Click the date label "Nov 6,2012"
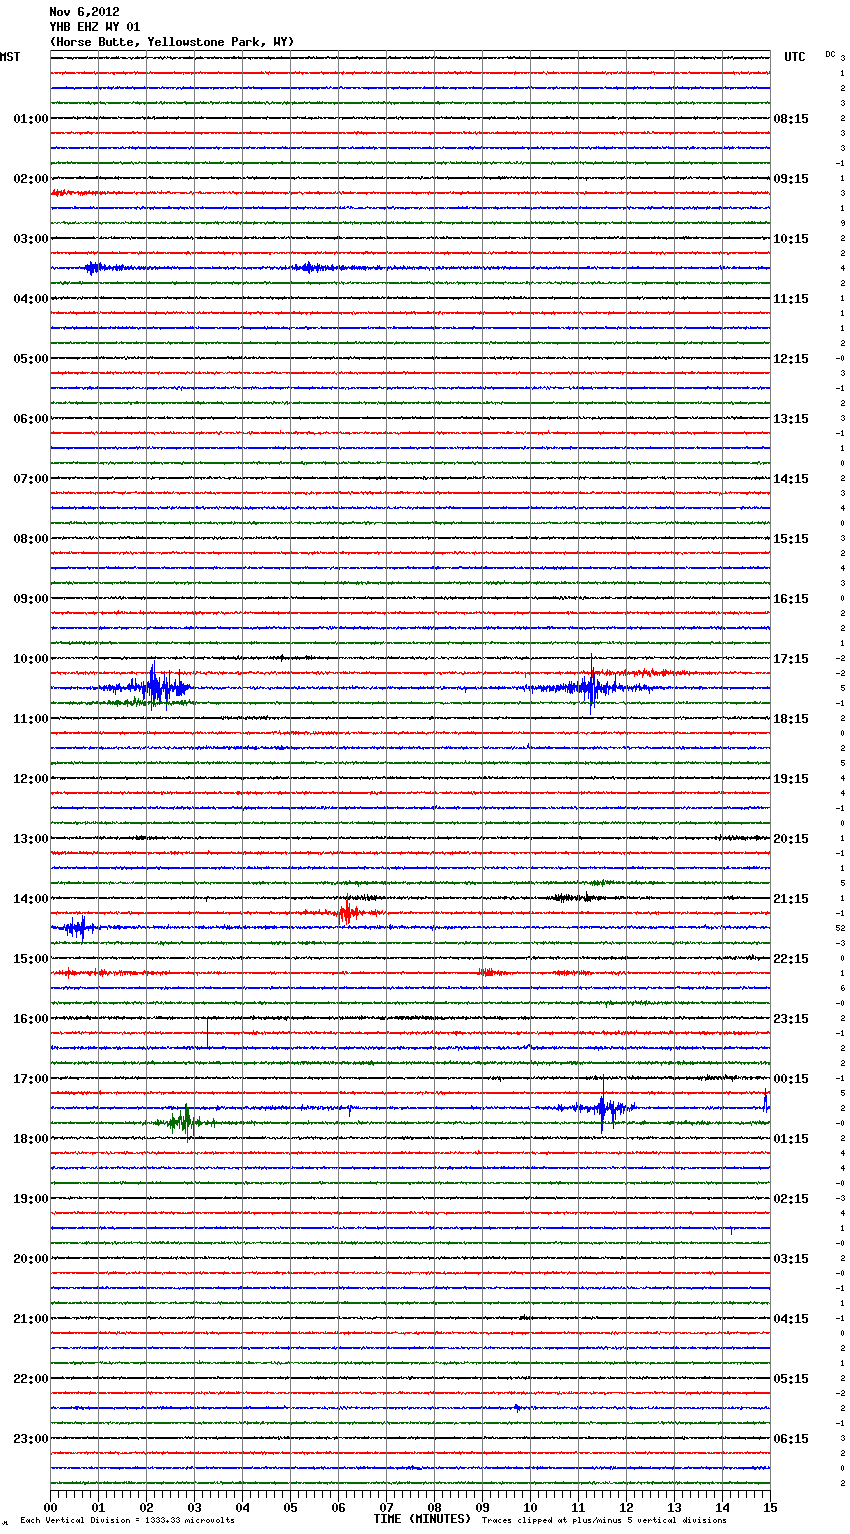The width and height of the screenshot is (850, 1534). 84,12
